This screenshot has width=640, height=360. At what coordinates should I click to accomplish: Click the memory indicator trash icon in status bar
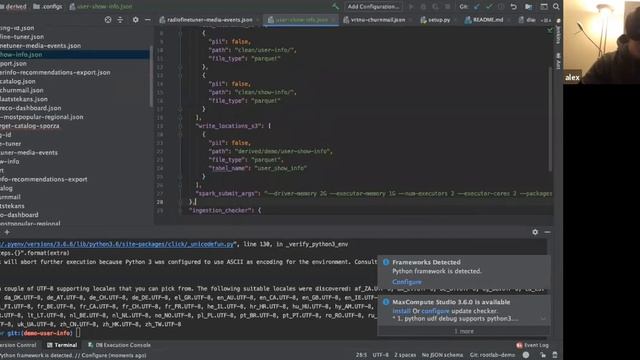pyautogui.click(x=555, y=355)
